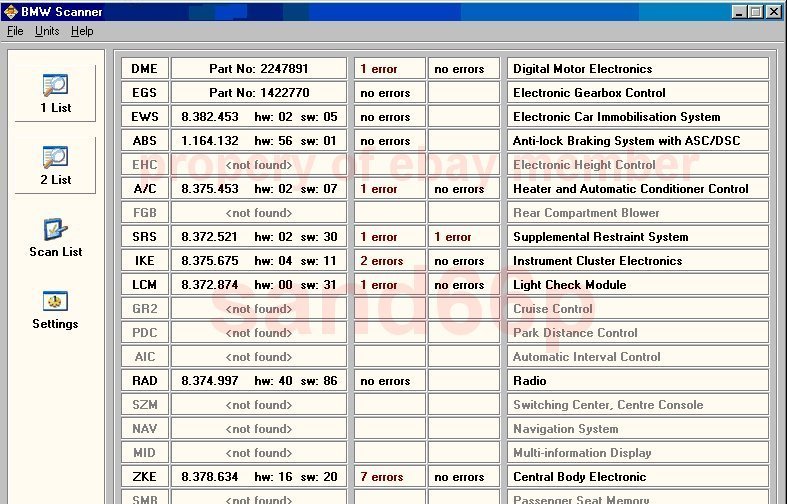Click the 8.382.453 EWS version cell
Image resolution: width=787 pixels, height=504 pixels.
[x=259, y=116]
